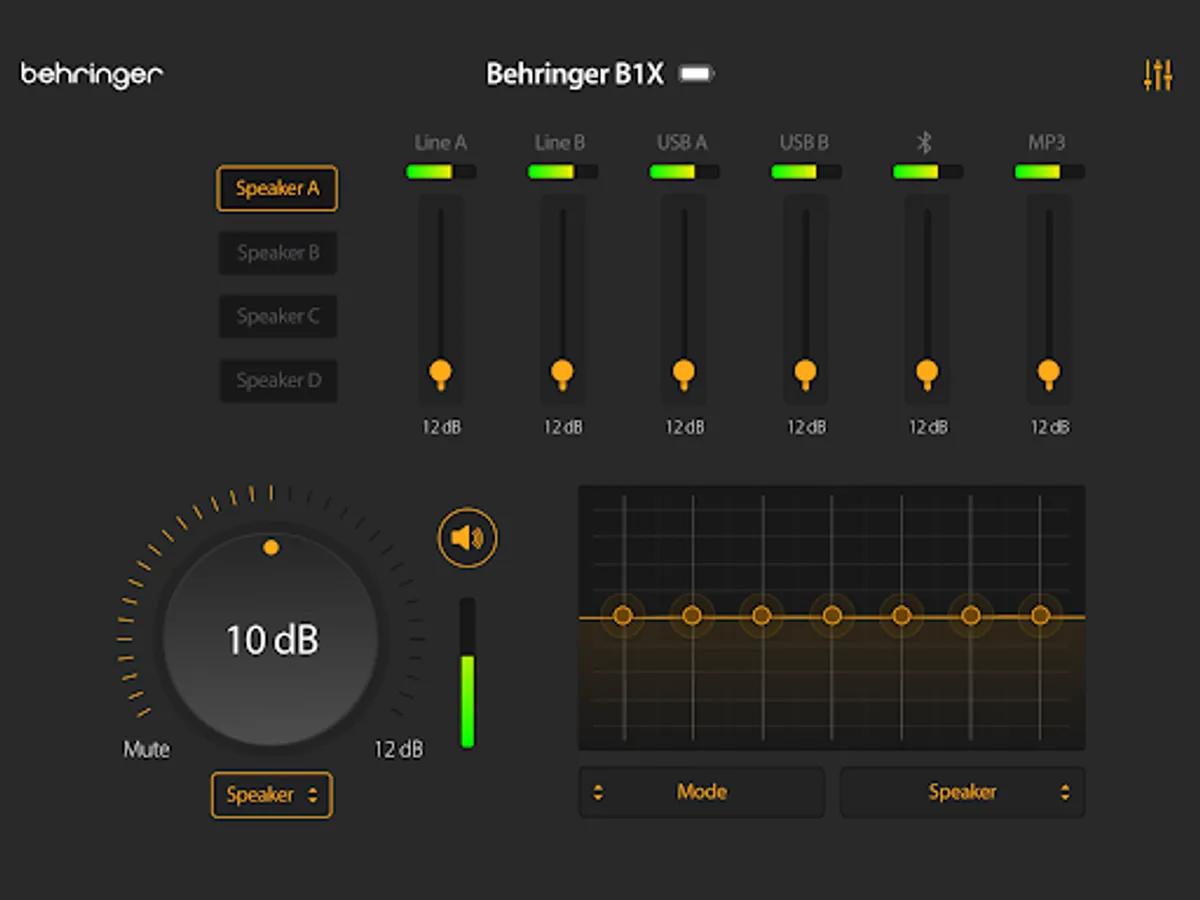Switch to Speaker A
Image resolution: width=1200 pixels, height=900 pixels.
coord(277,189)
